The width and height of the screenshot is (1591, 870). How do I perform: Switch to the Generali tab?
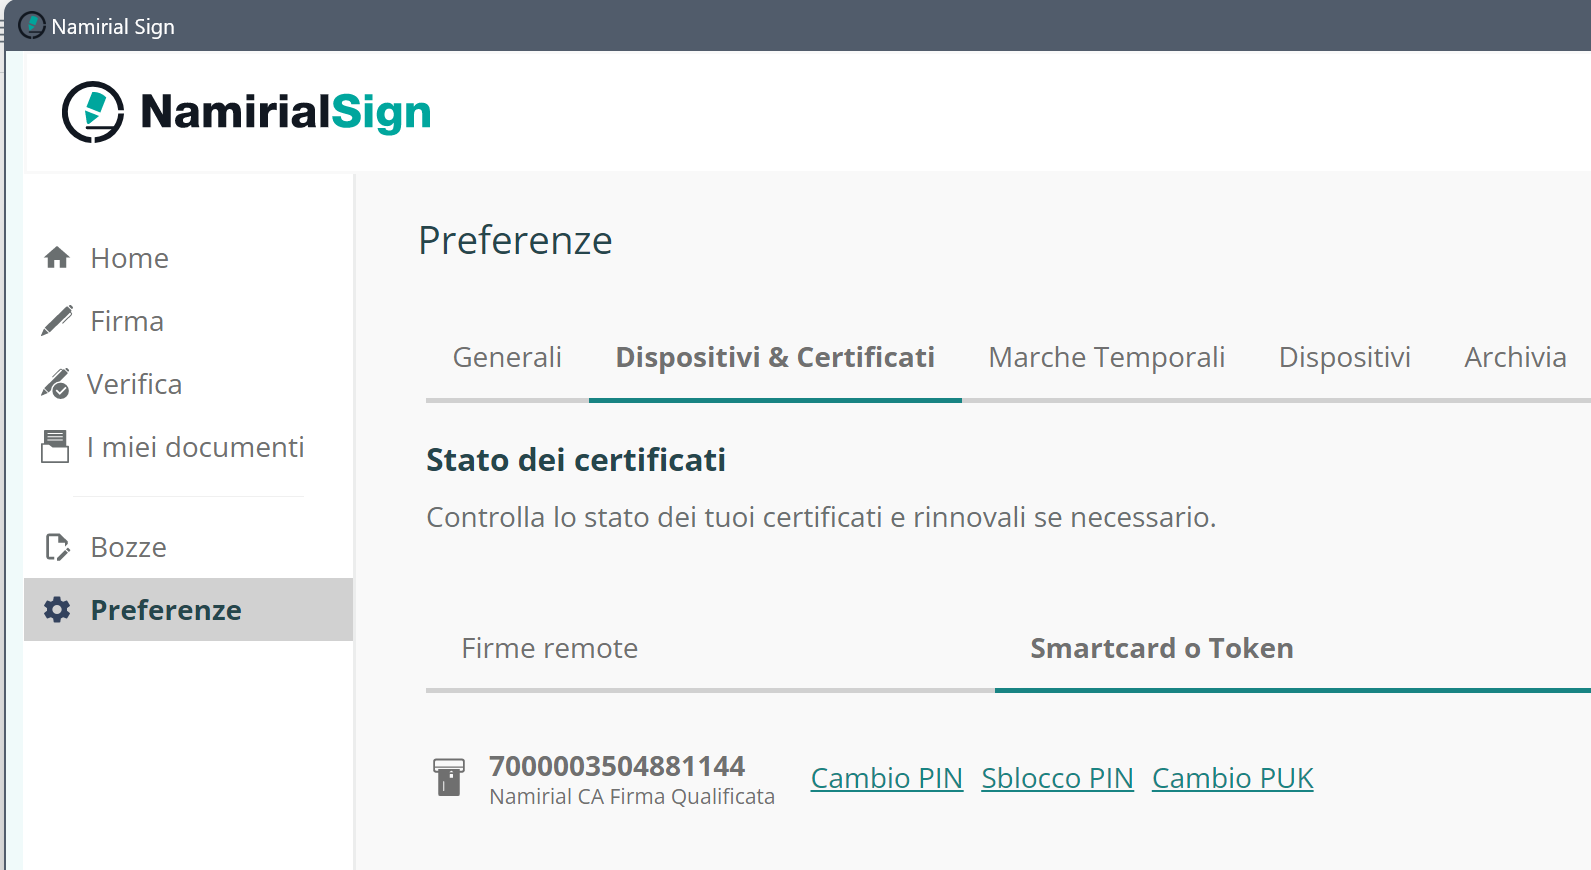[x=507, y=357]
